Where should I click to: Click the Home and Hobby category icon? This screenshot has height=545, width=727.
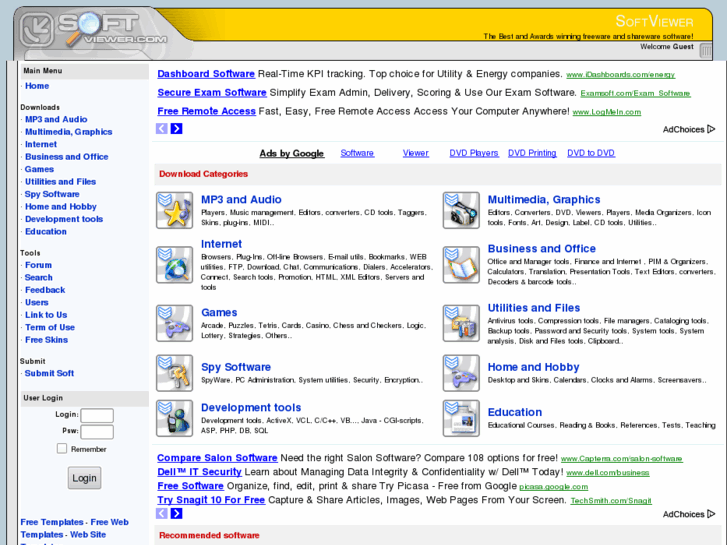tap(461, 373)
